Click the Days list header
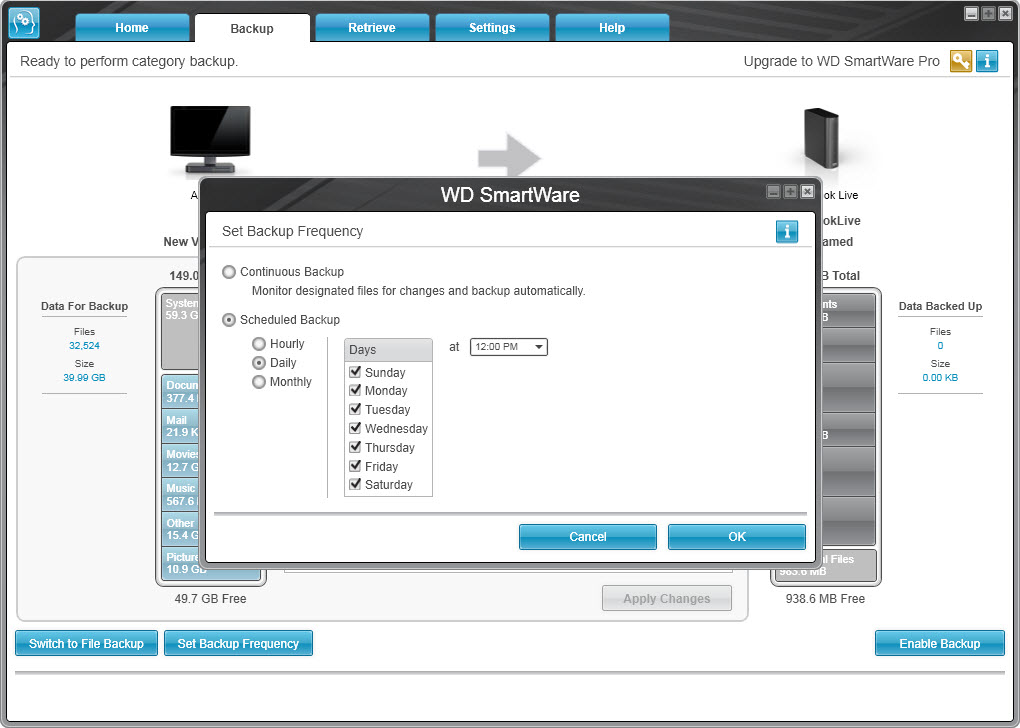The height and width of the screenshot is (728, 1020). click(x=388, y=349)
